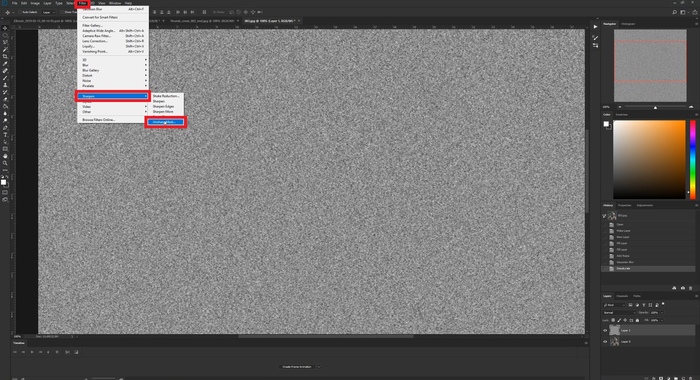Toggle layer filtering switch on/off

tap(663, 304)
